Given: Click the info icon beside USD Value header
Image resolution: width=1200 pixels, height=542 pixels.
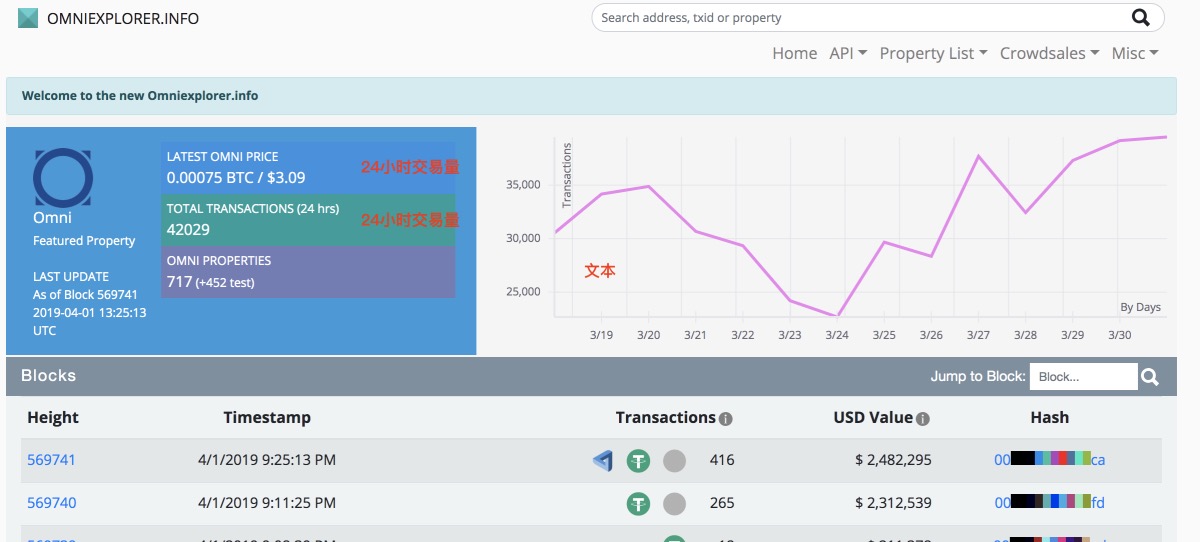Looking at the screenshot, I should [x=923, y=419].
